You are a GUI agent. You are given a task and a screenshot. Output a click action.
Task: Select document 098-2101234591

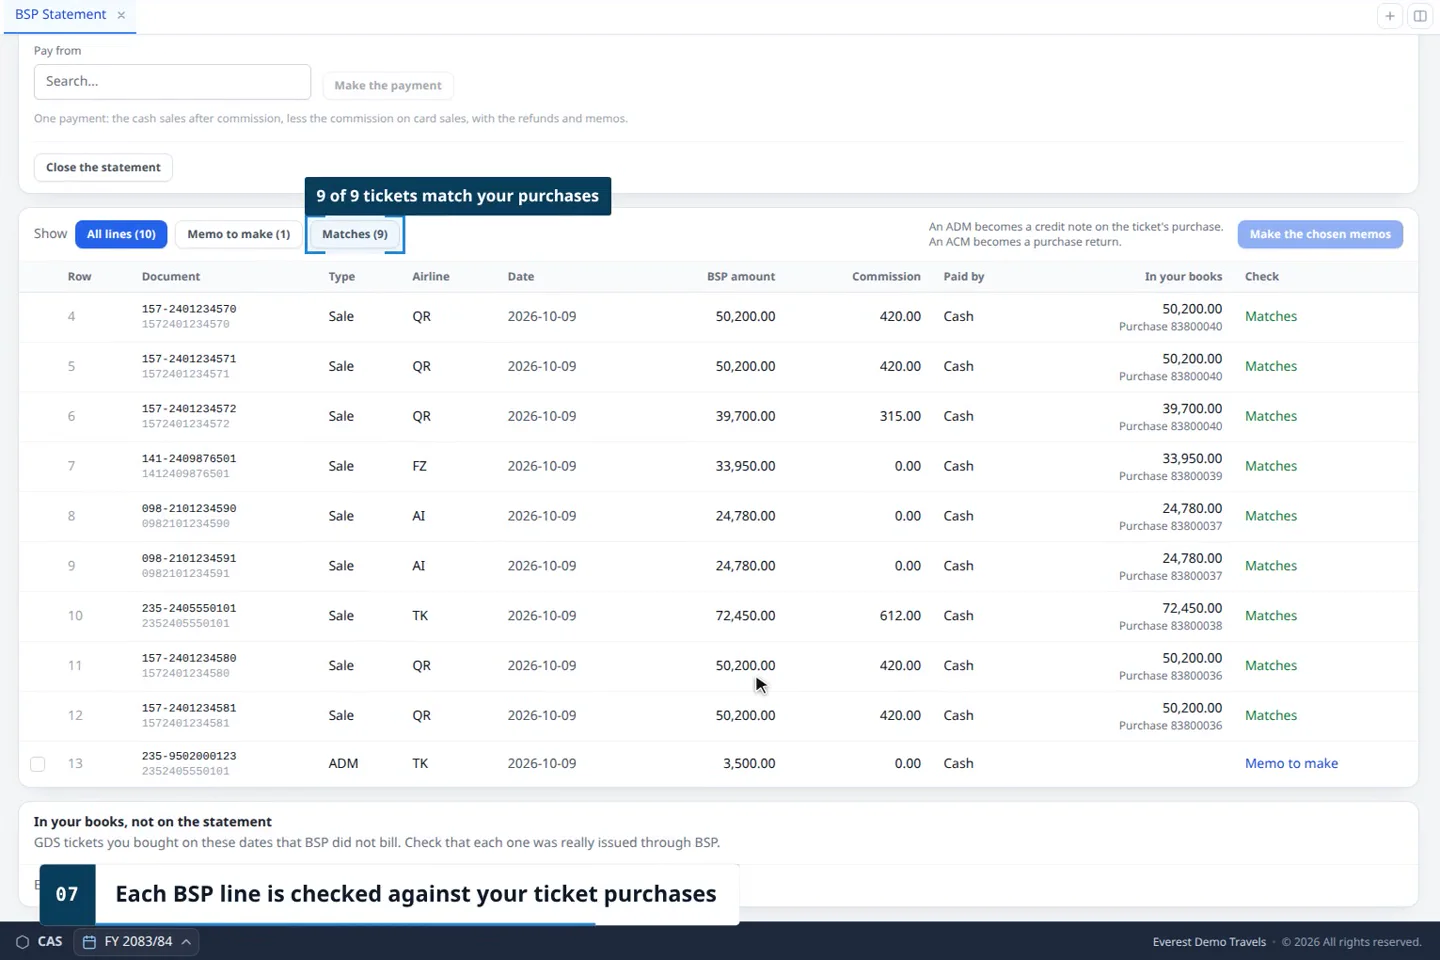[x=189, y=559]
